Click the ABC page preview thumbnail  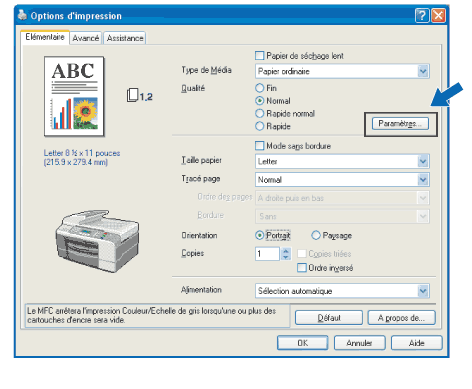point(74,96)
